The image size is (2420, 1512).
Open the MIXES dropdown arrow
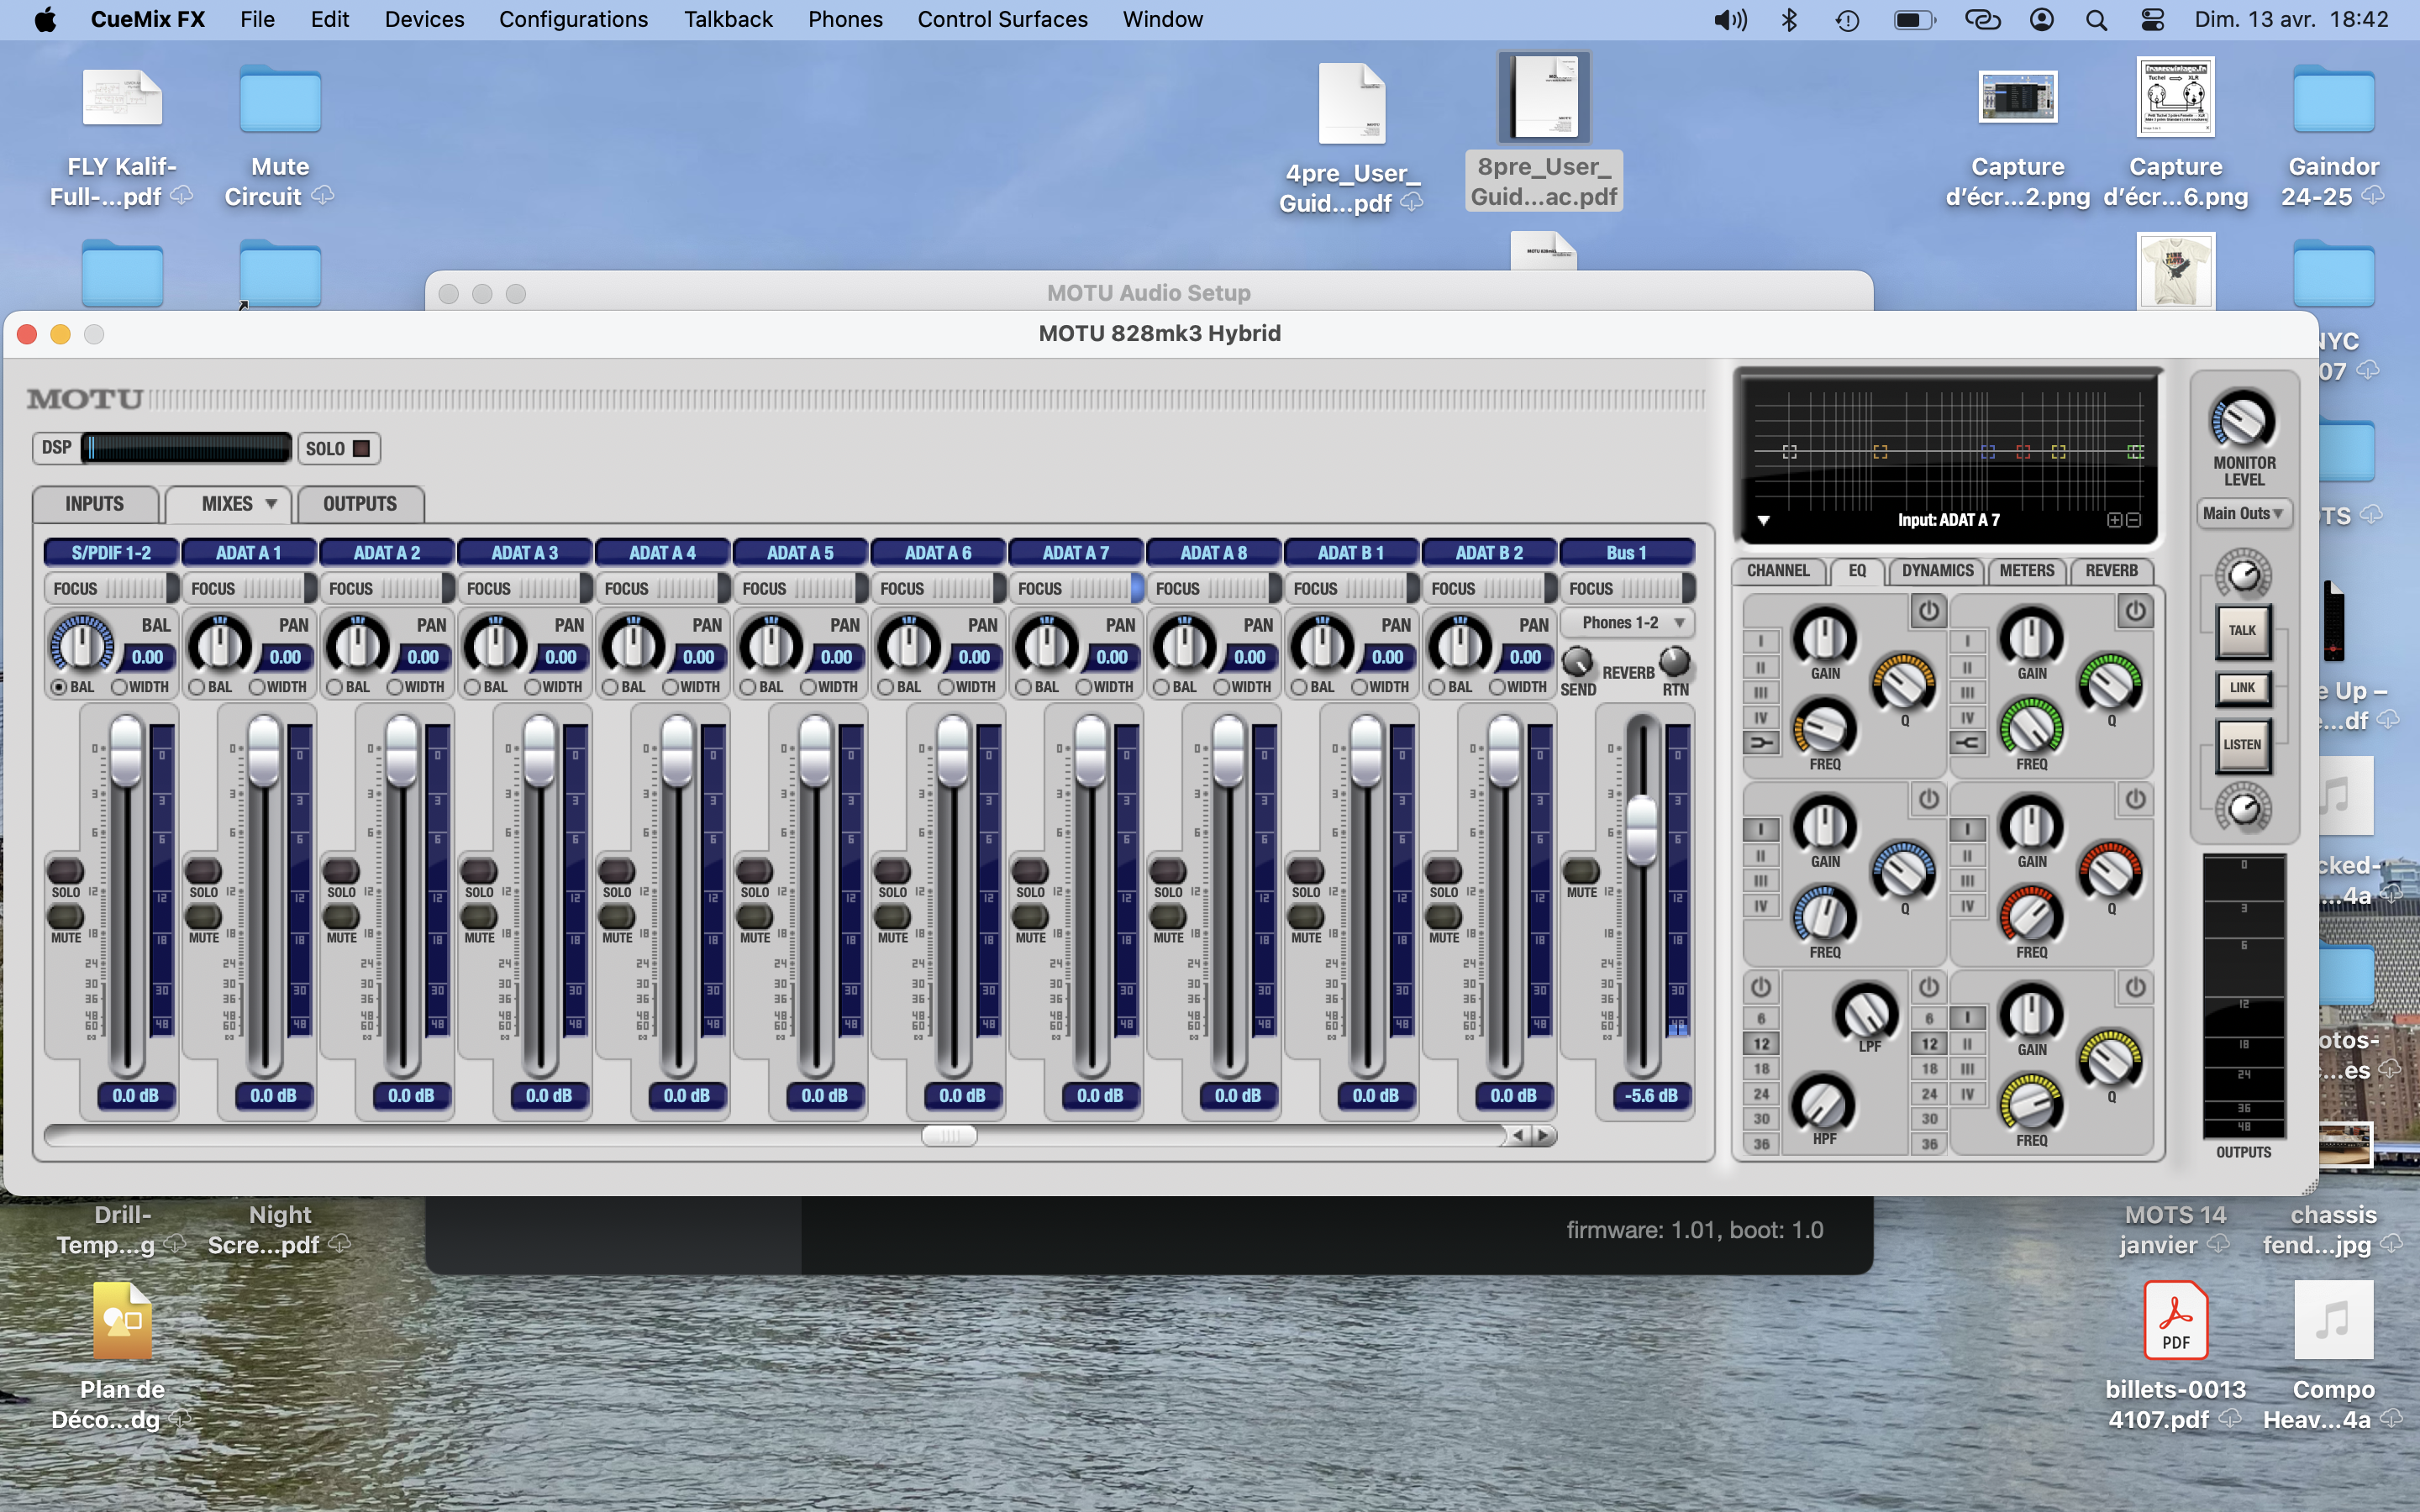tap(271, 504)
